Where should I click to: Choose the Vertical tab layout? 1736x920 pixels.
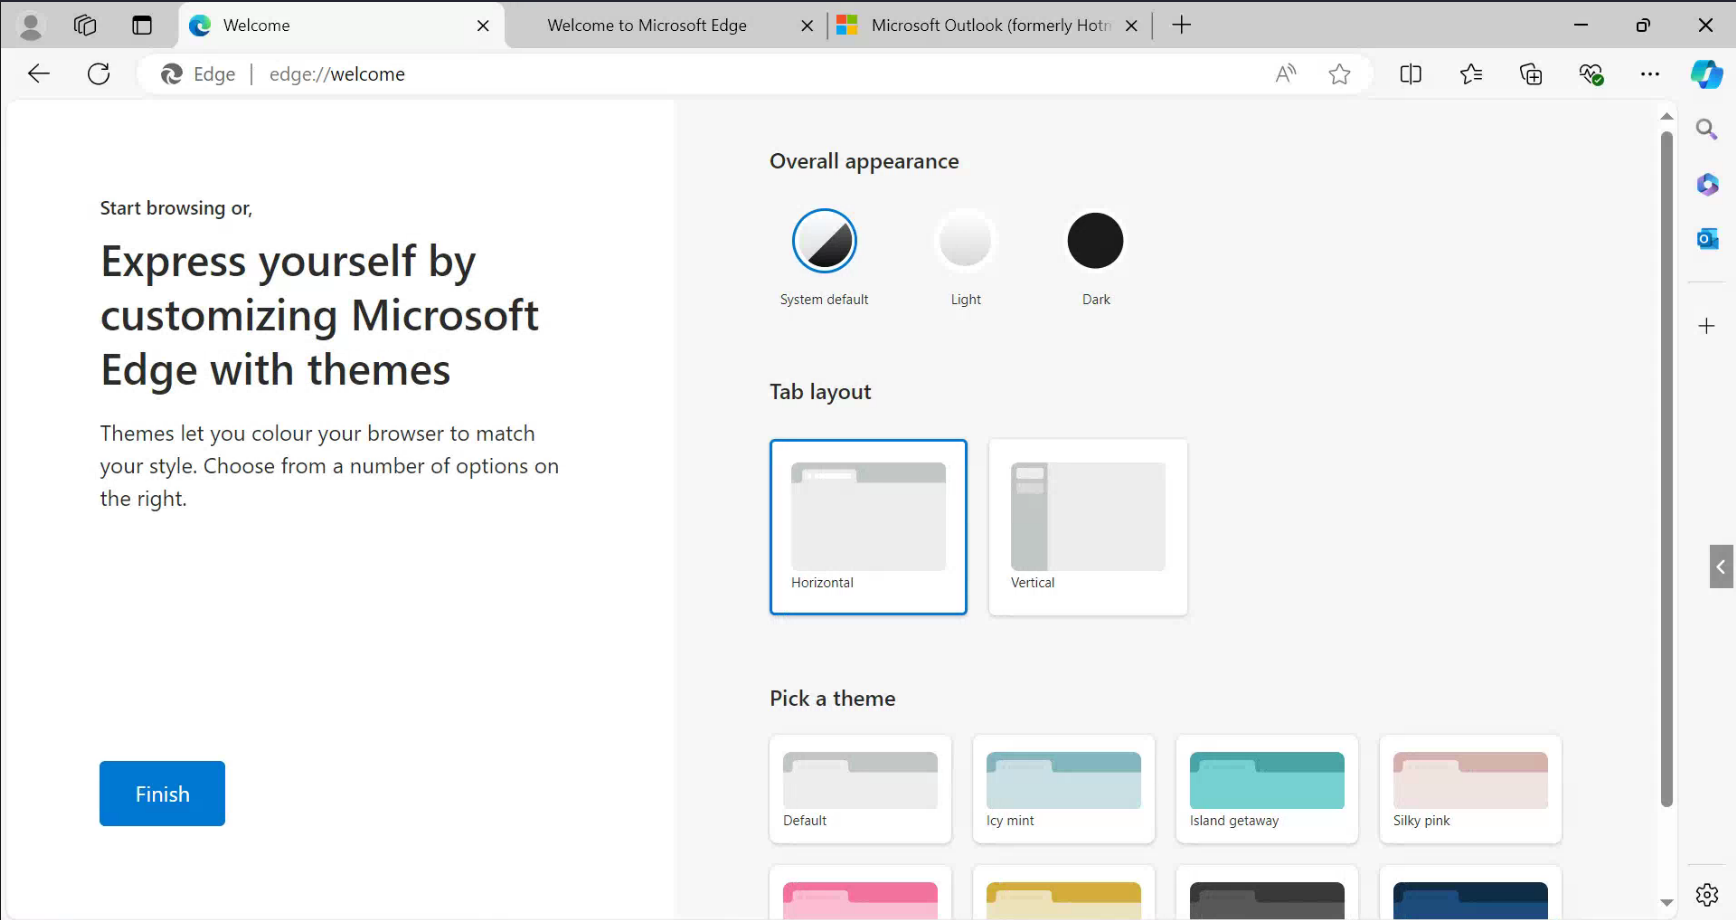point(1087,527)
